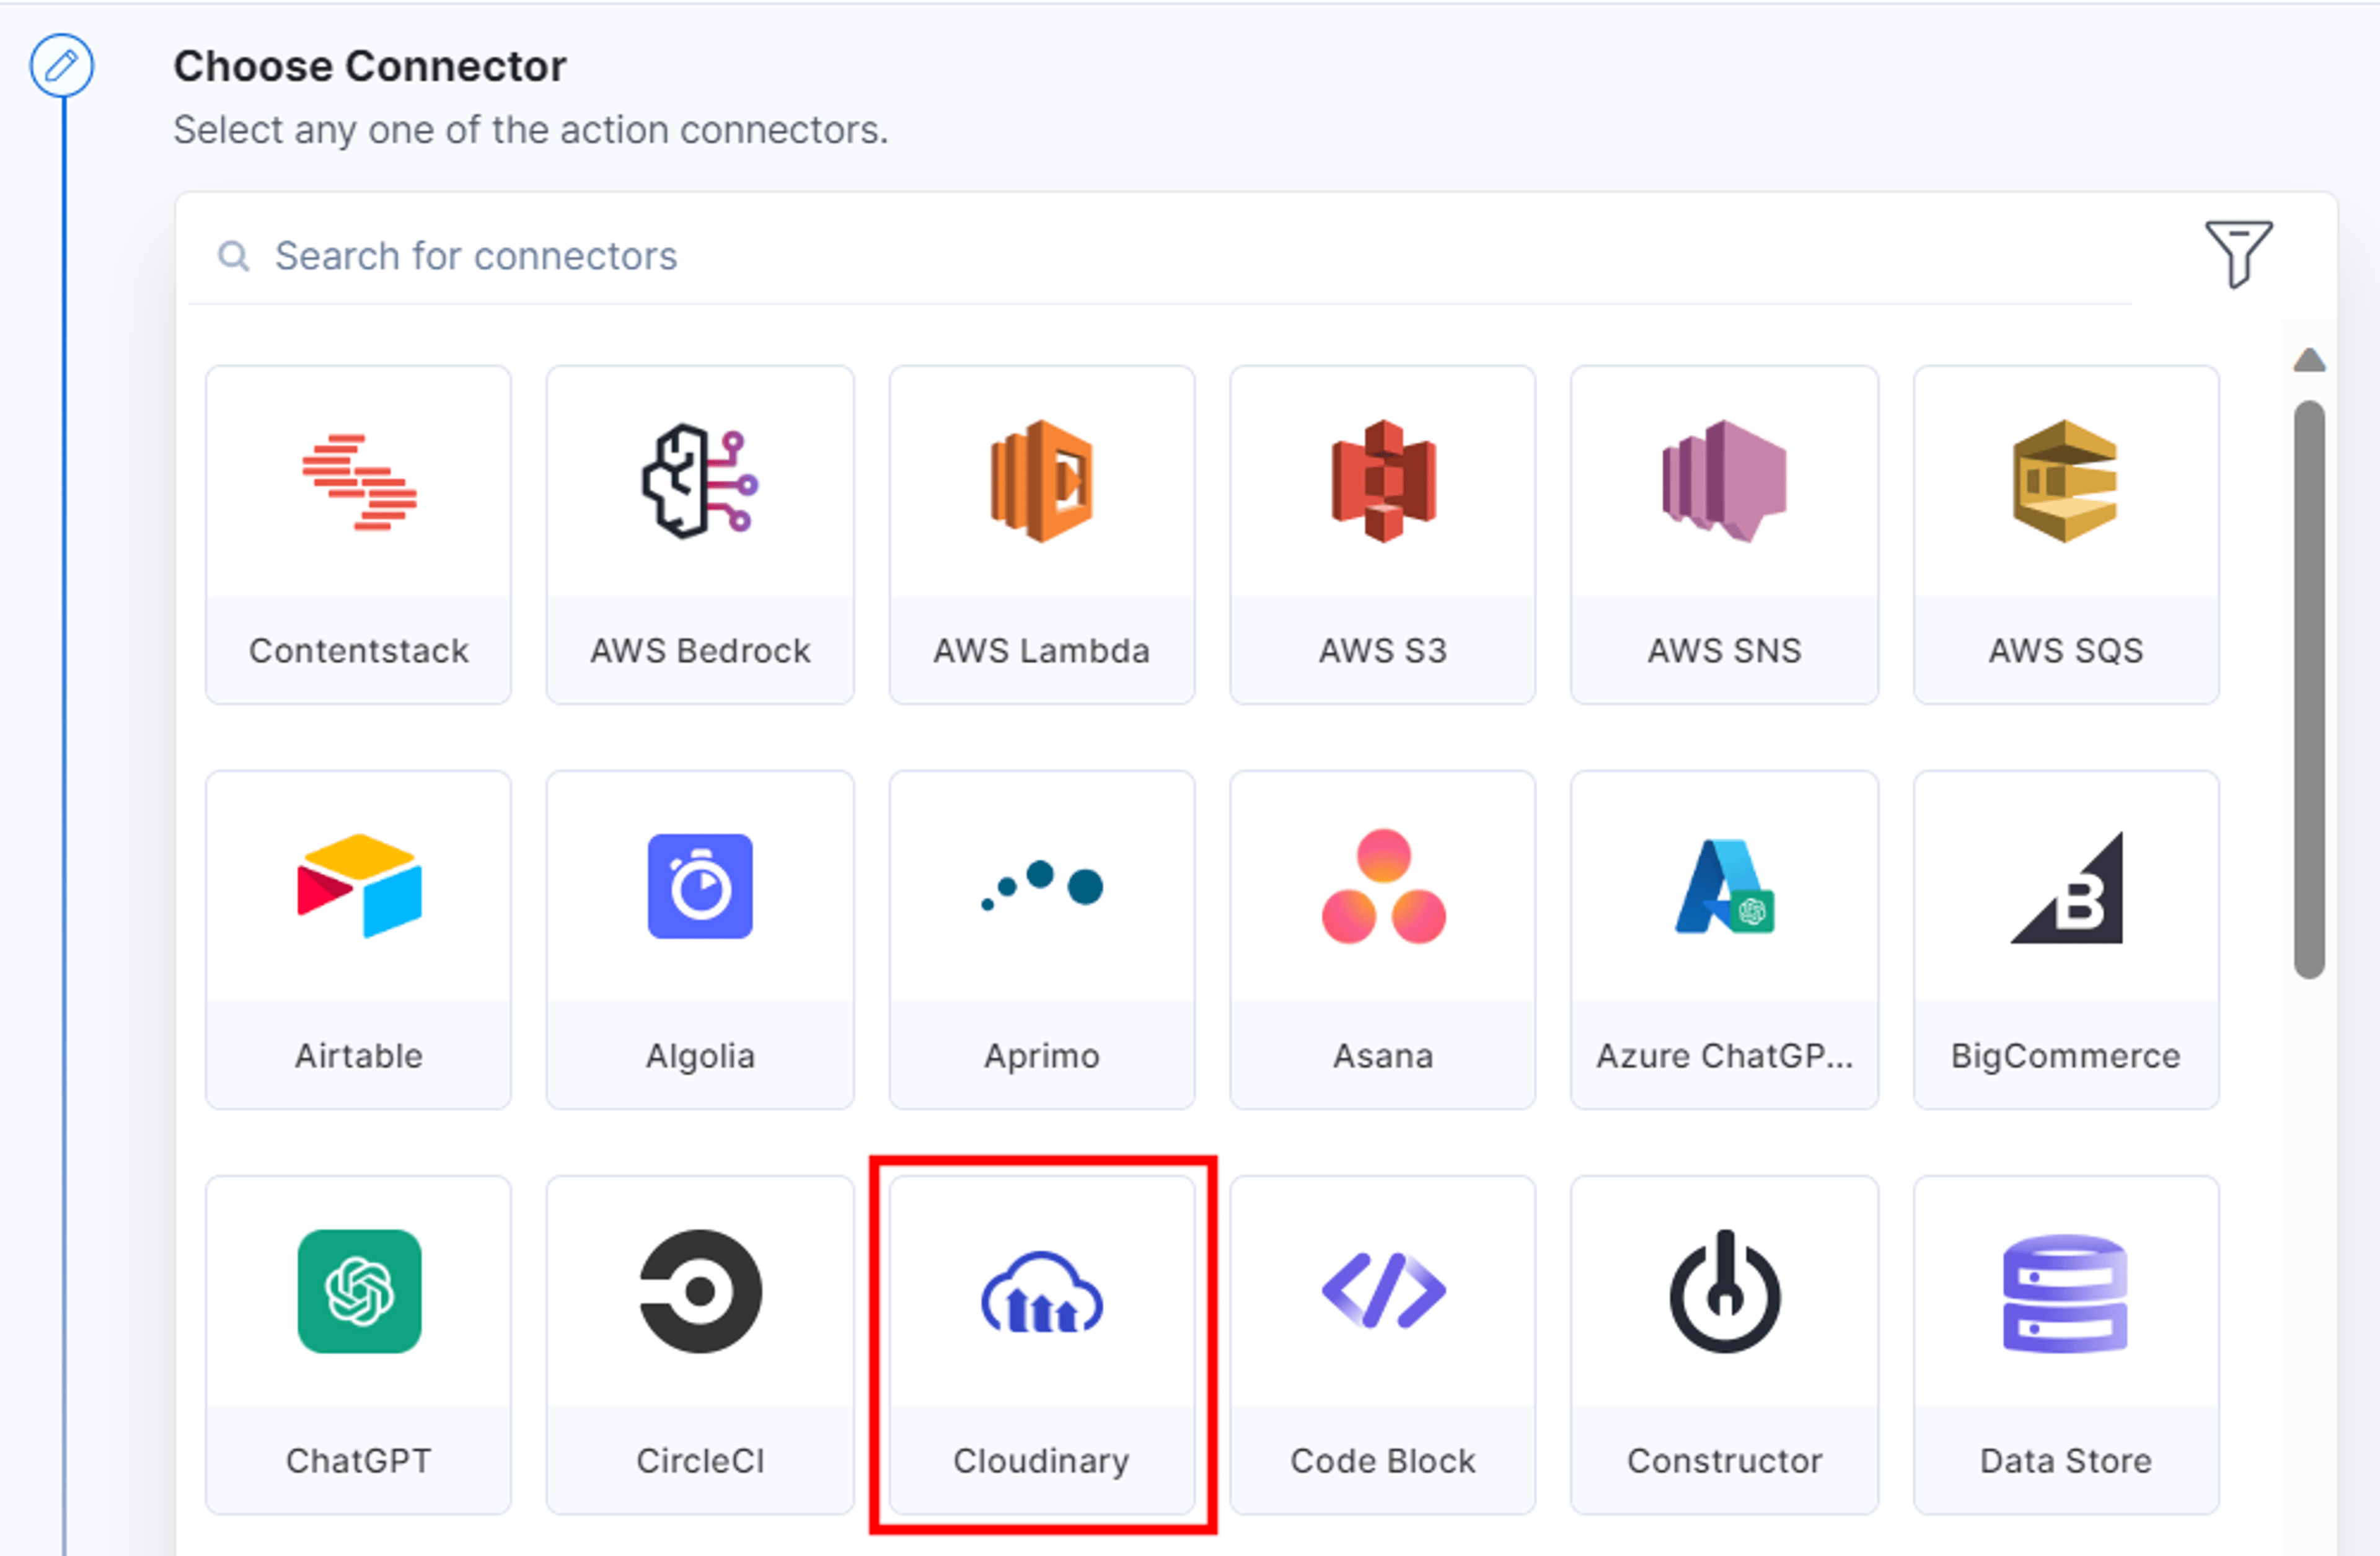Click the "Algolia" label

[700, 1056]
